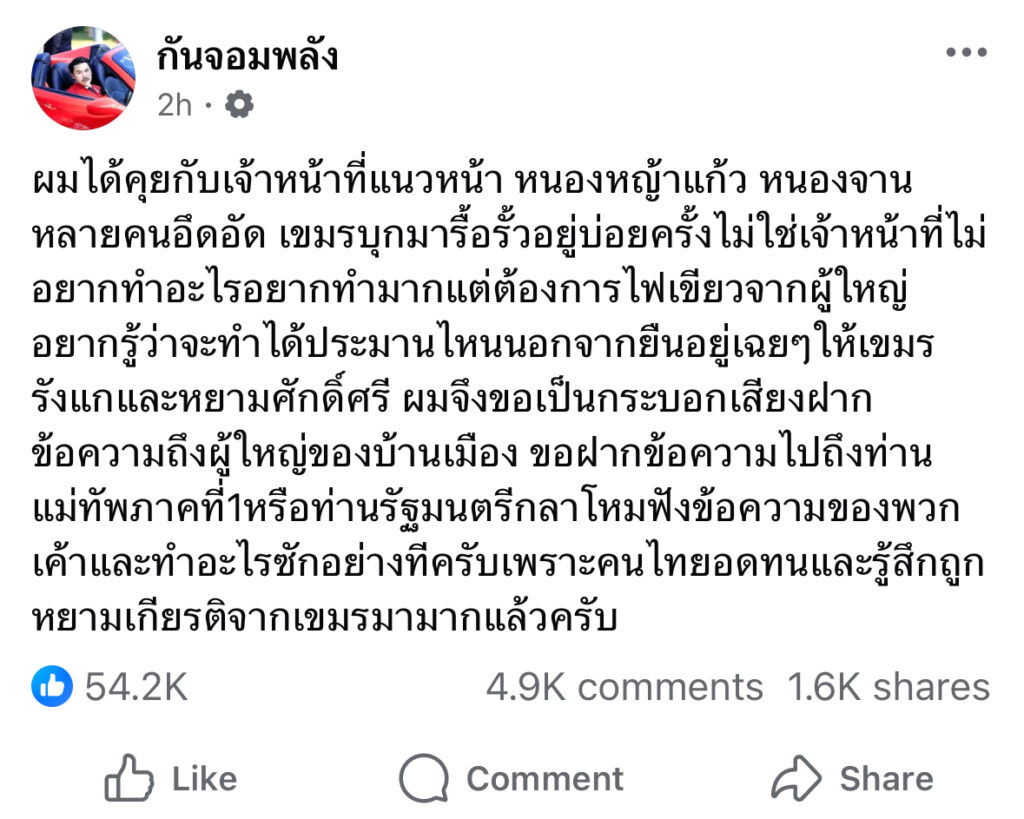
Task: Click the blue thumbs-up reaction icon
Action: [52, 686]
